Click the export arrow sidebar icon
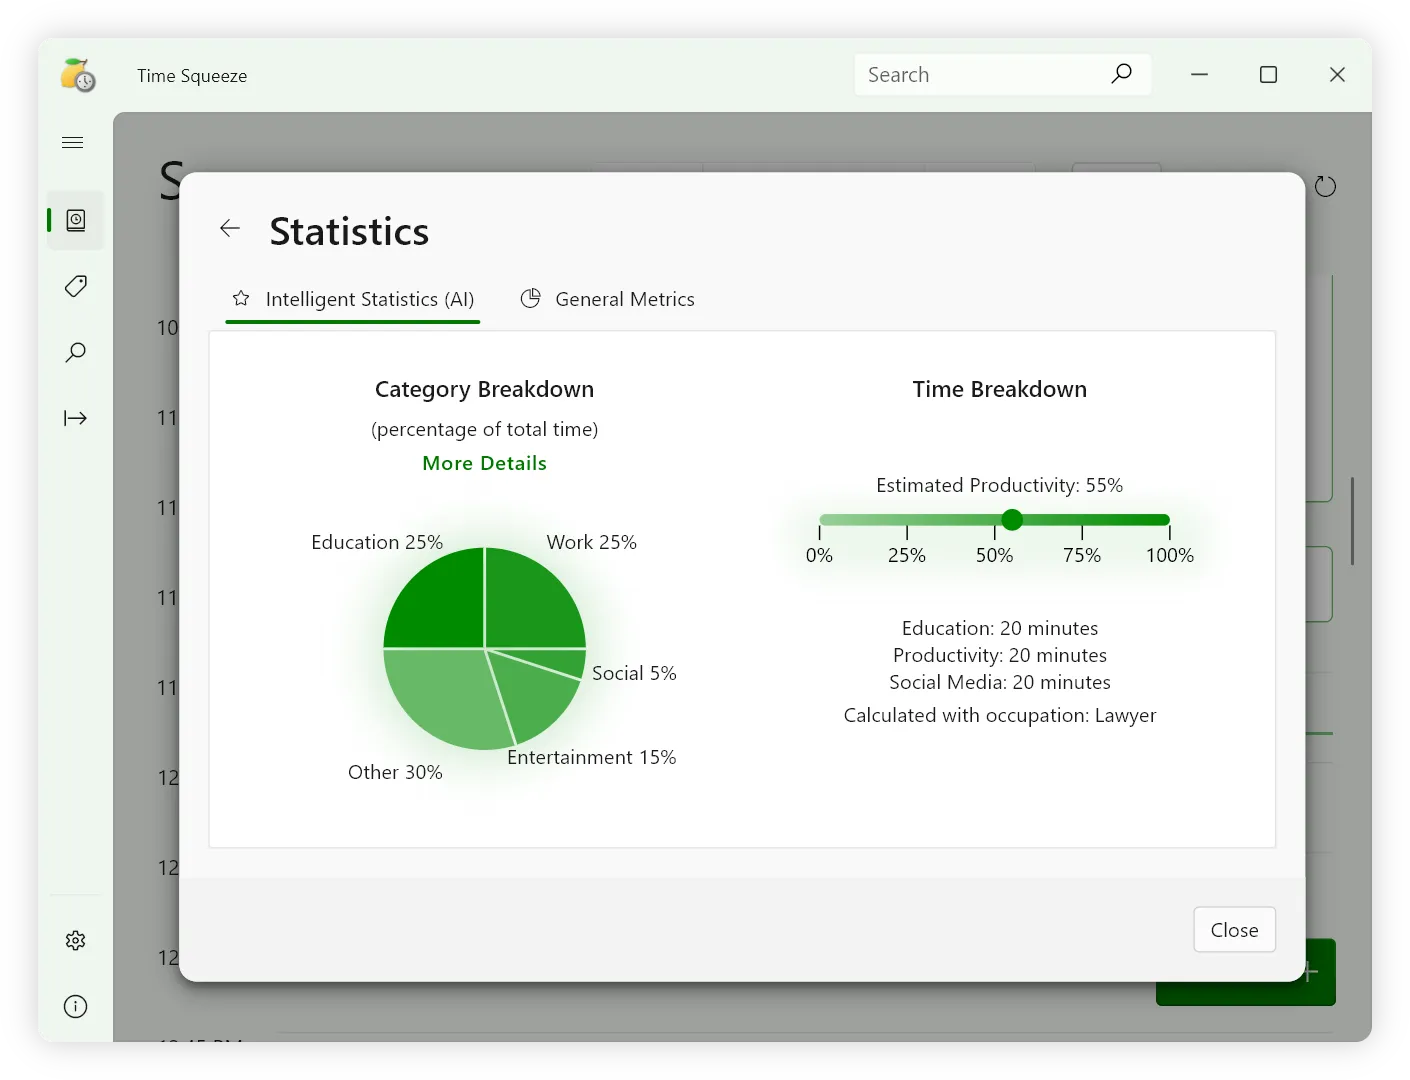Viewport: 1410px width, 1080px height. [x=76, y=418]
